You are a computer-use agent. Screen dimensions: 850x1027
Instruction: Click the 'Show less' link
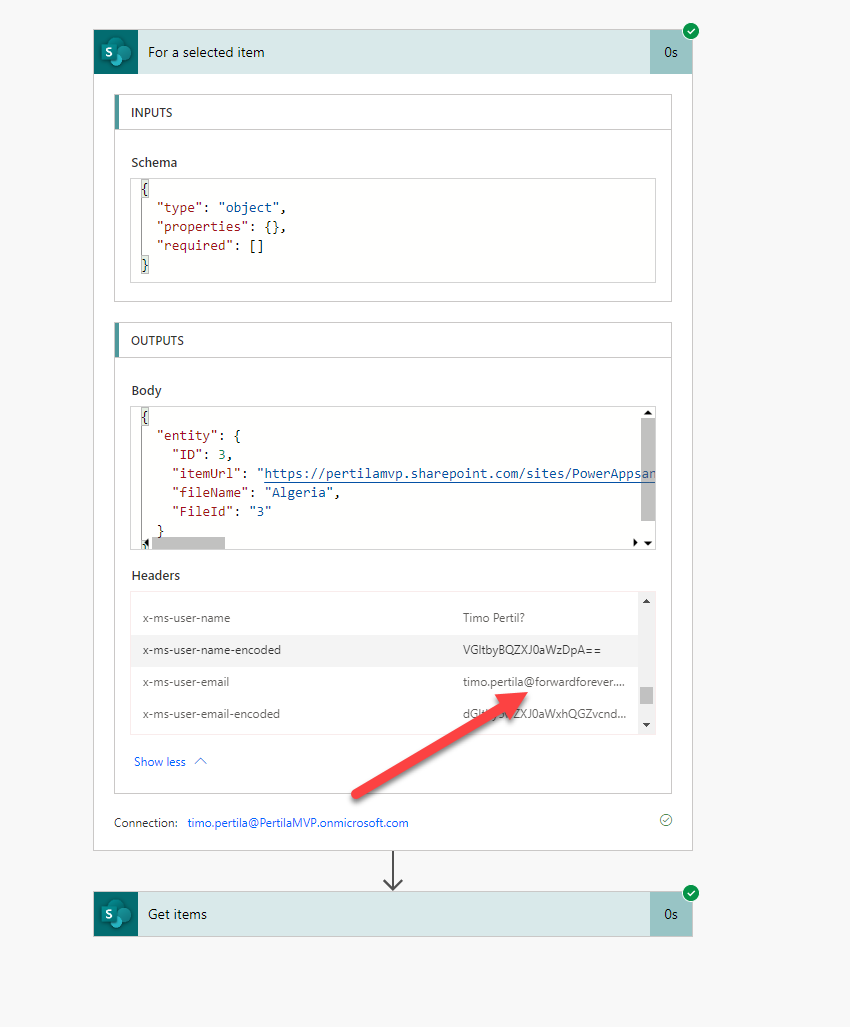(x=160, y=762)
